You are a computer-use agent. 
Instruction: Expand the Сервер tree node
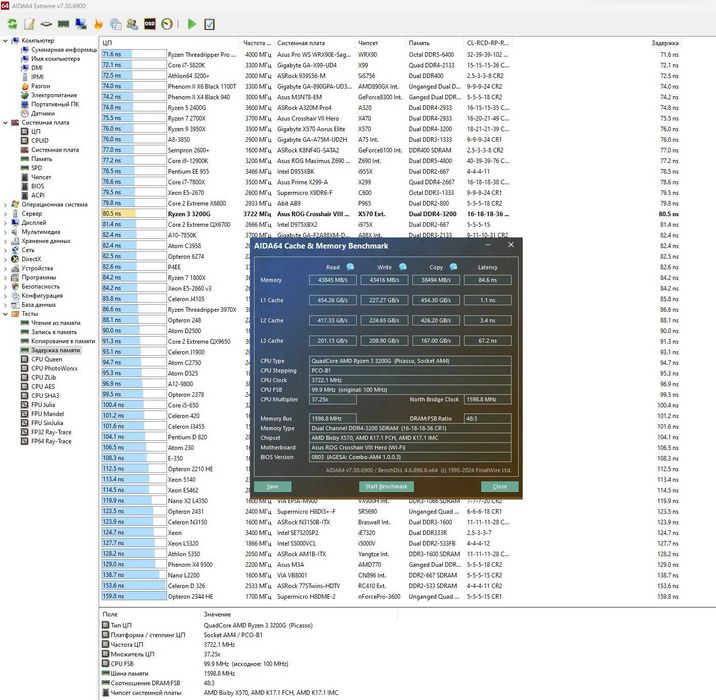[5, 214]
